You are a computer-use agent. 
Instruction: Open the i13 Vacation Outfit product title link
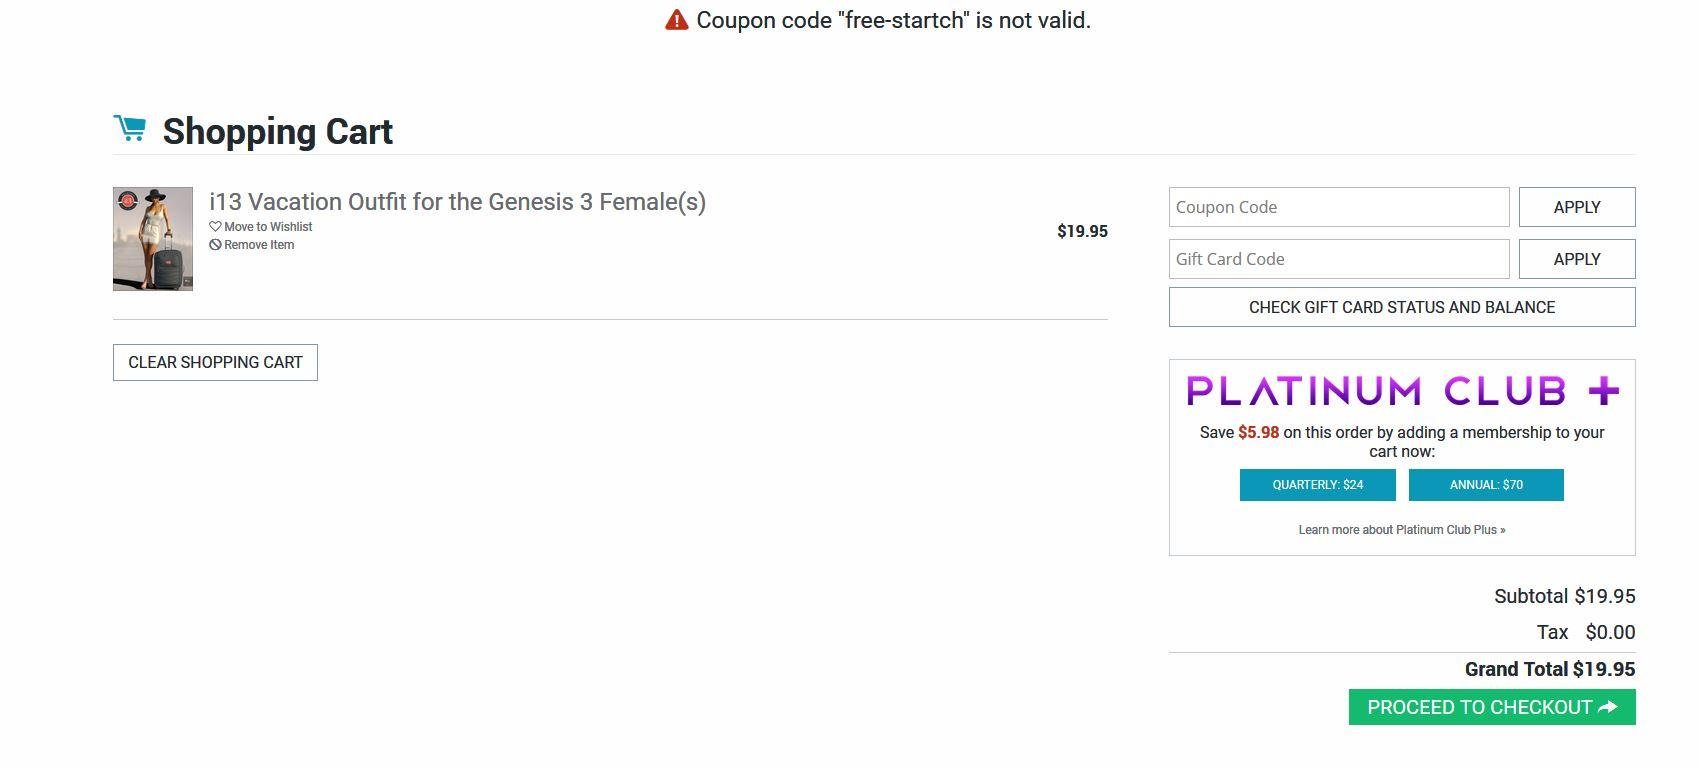click(457, 202)
